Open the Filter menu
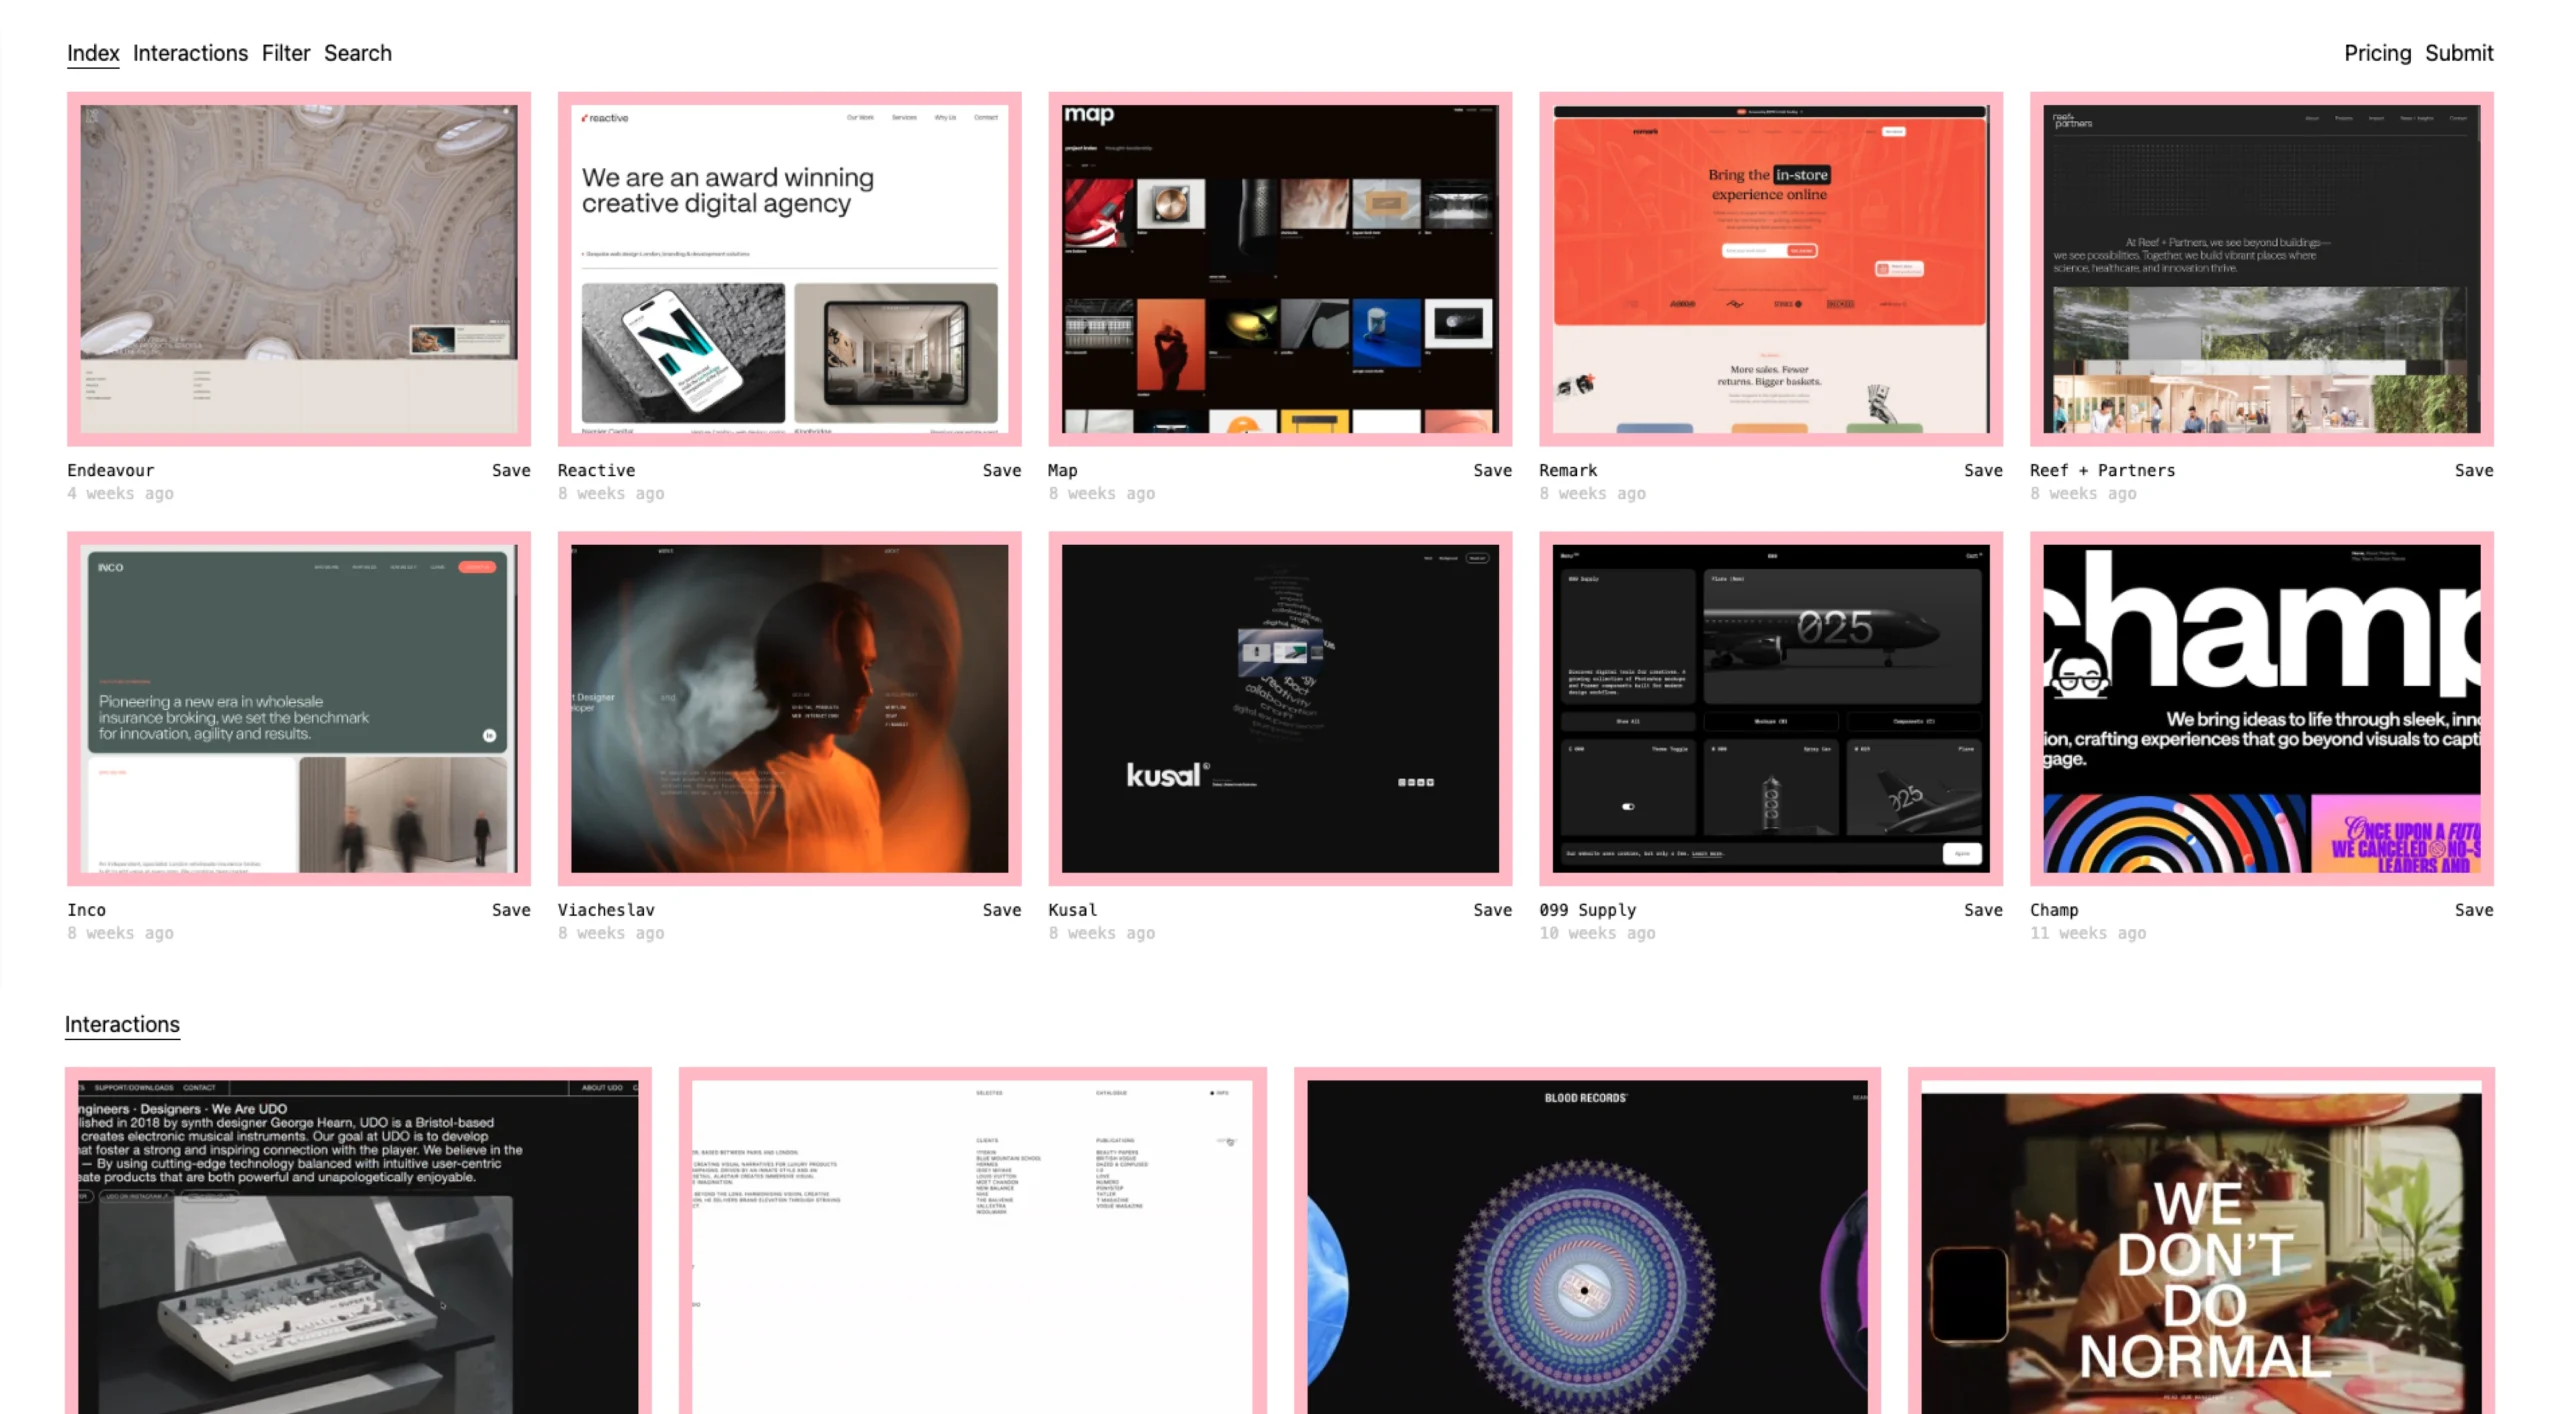The width and height of the screenshot is (2560, 1414). [286, 53]
